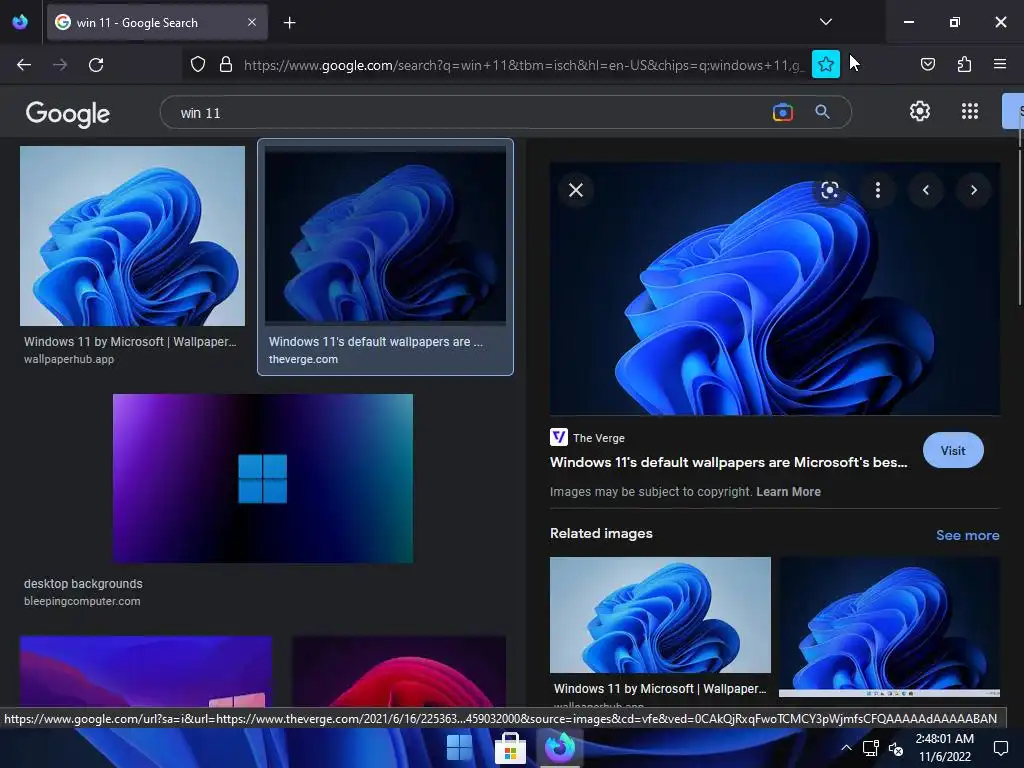
Task: Open preview panel three-dot options menu
Action: (878, 190)
